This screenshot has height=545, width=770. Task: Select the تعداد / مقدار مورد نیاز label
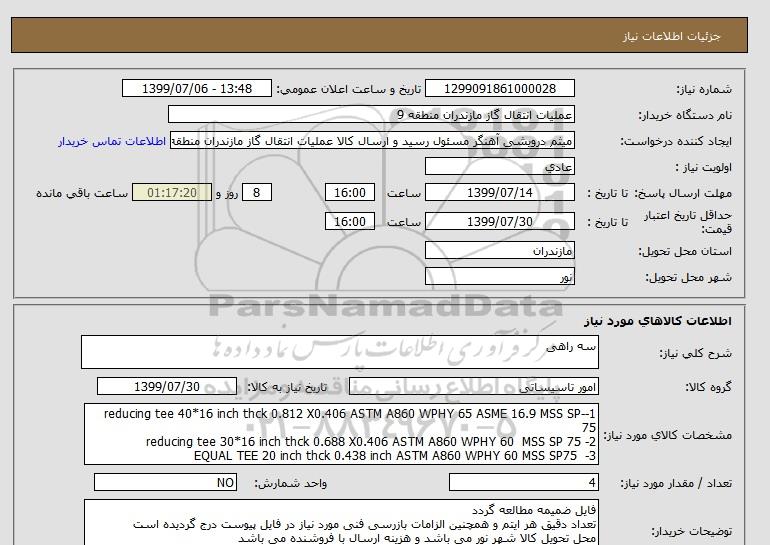coord(676,484)
